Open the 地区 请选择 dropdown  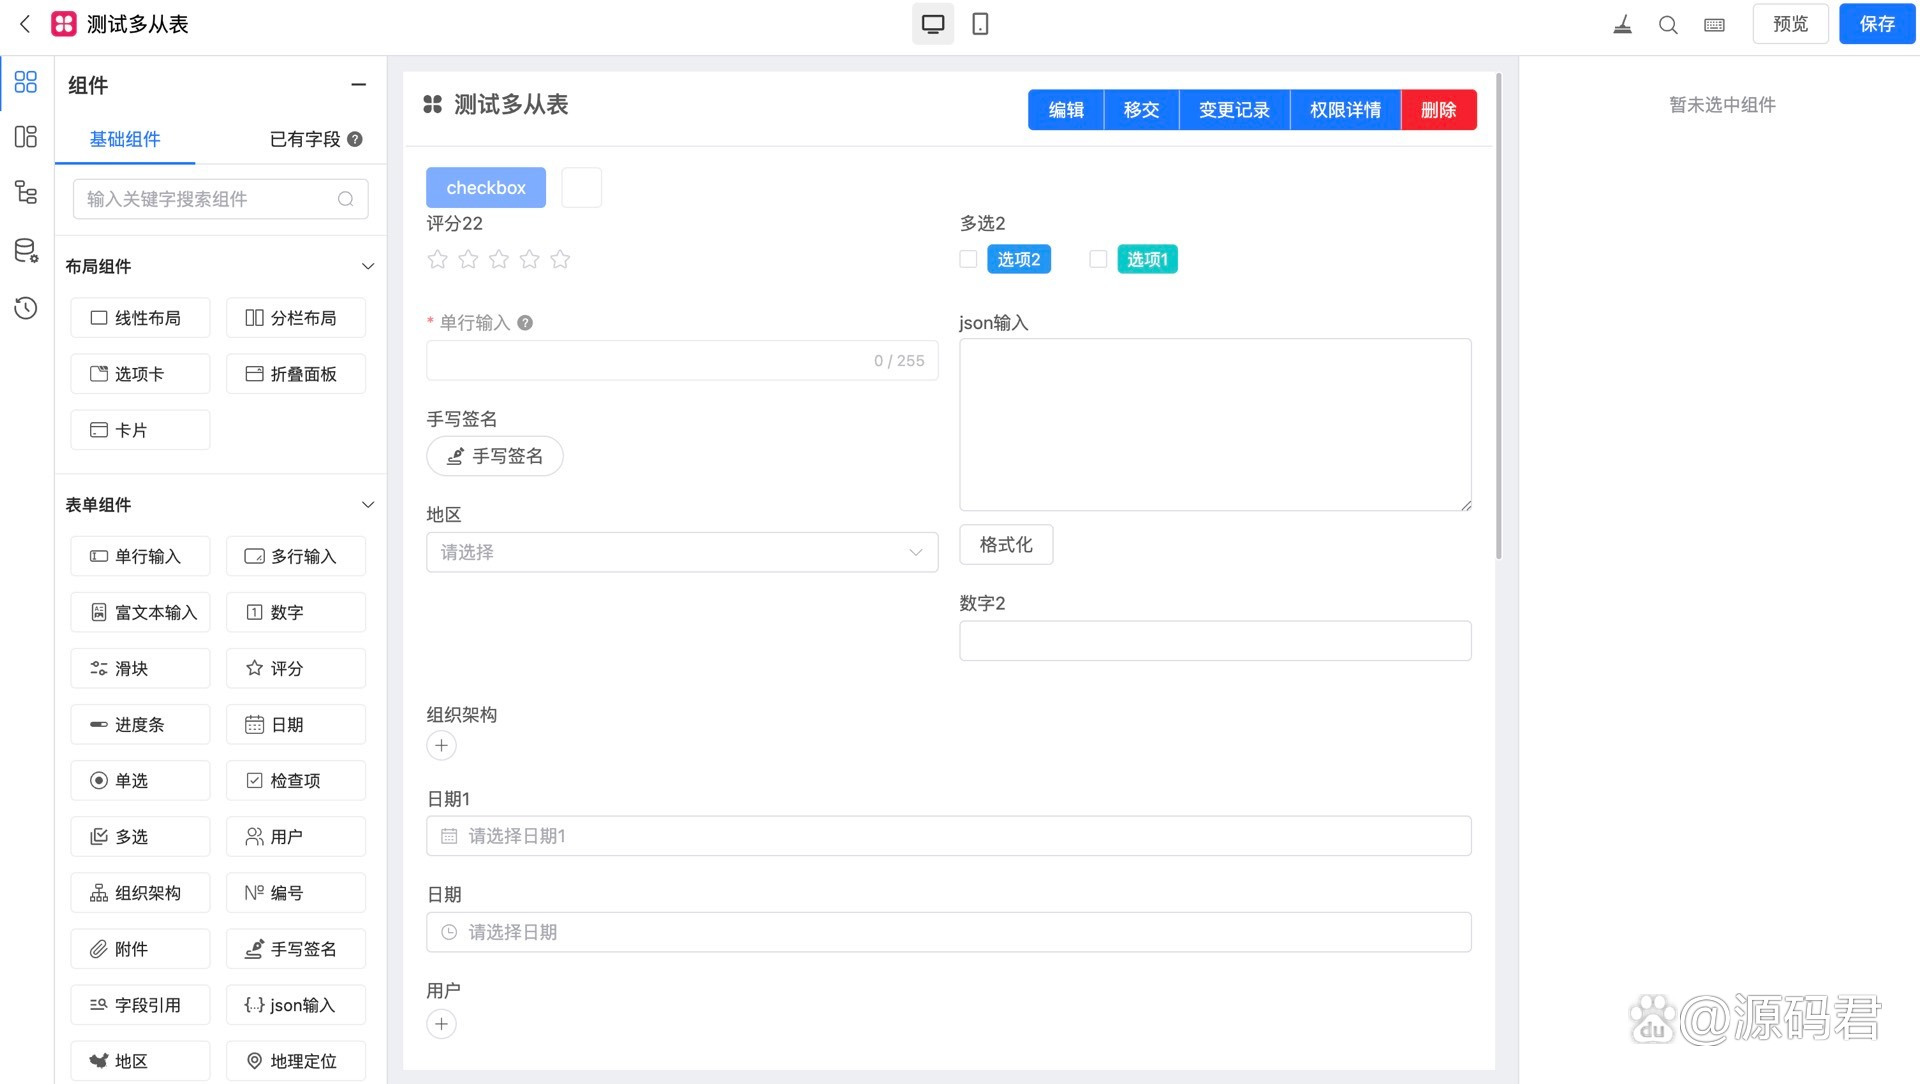pos(682,553)
